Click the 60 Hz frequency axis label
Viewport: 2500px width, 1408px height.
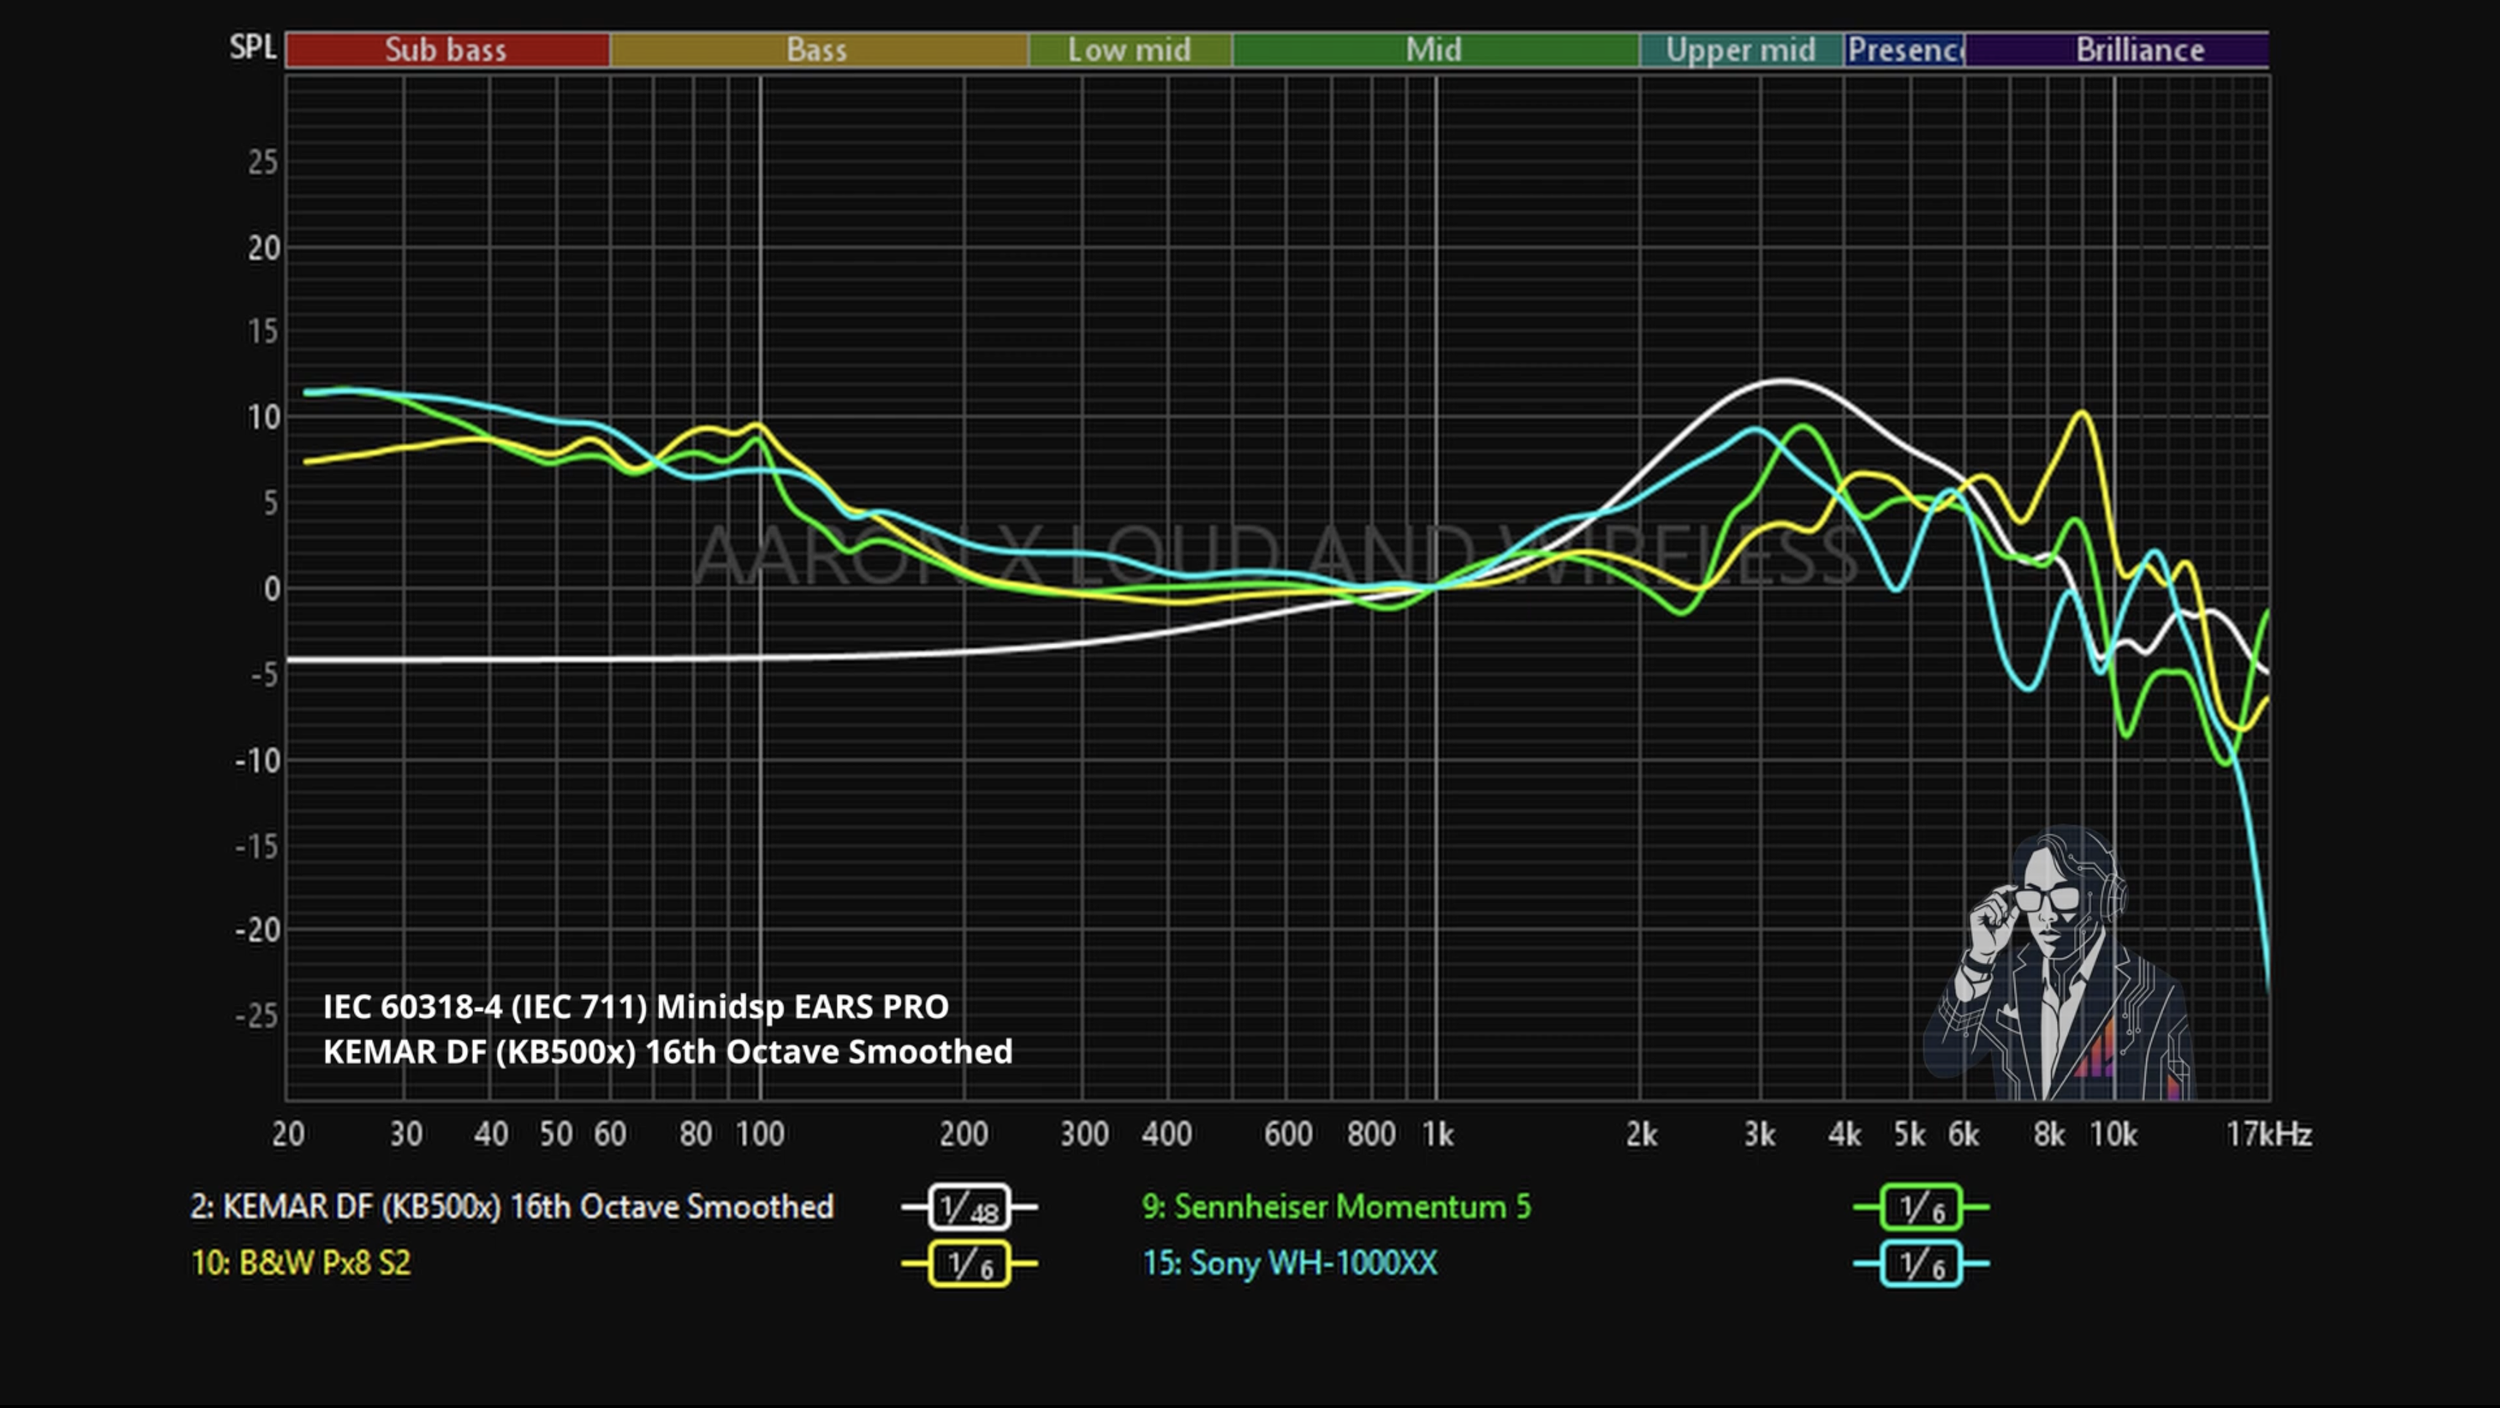pos(610,1134)
